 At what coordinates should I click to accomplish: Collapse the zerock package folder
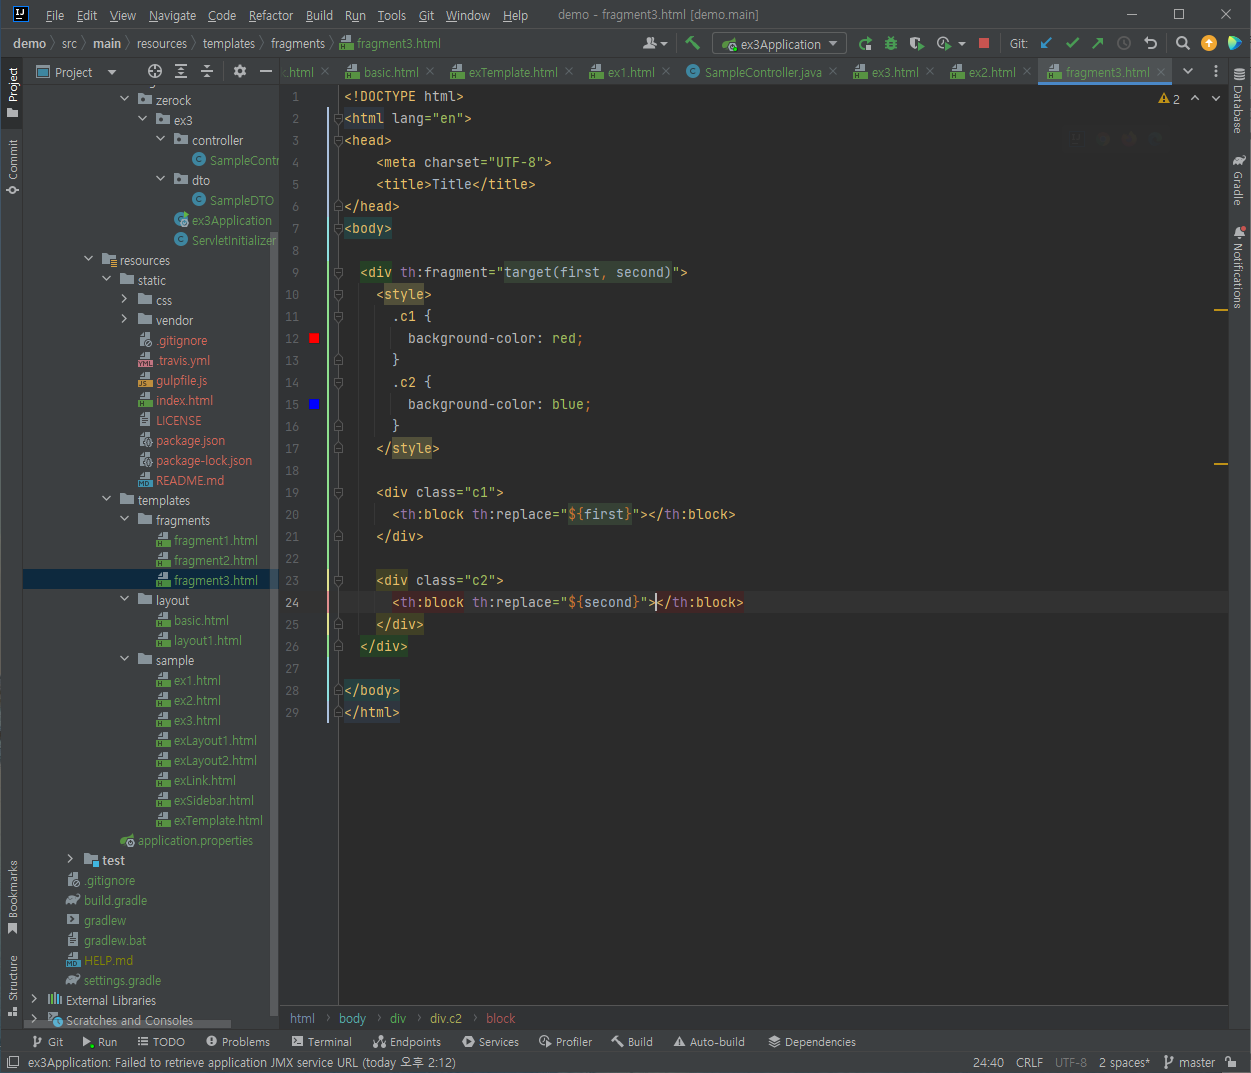[x=125, y=99]
